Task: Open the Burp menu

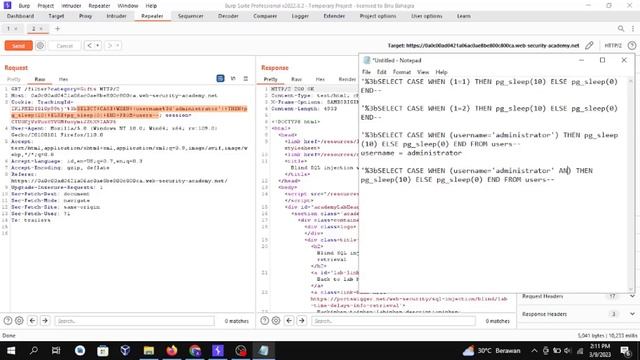Action: coord(24,6)
